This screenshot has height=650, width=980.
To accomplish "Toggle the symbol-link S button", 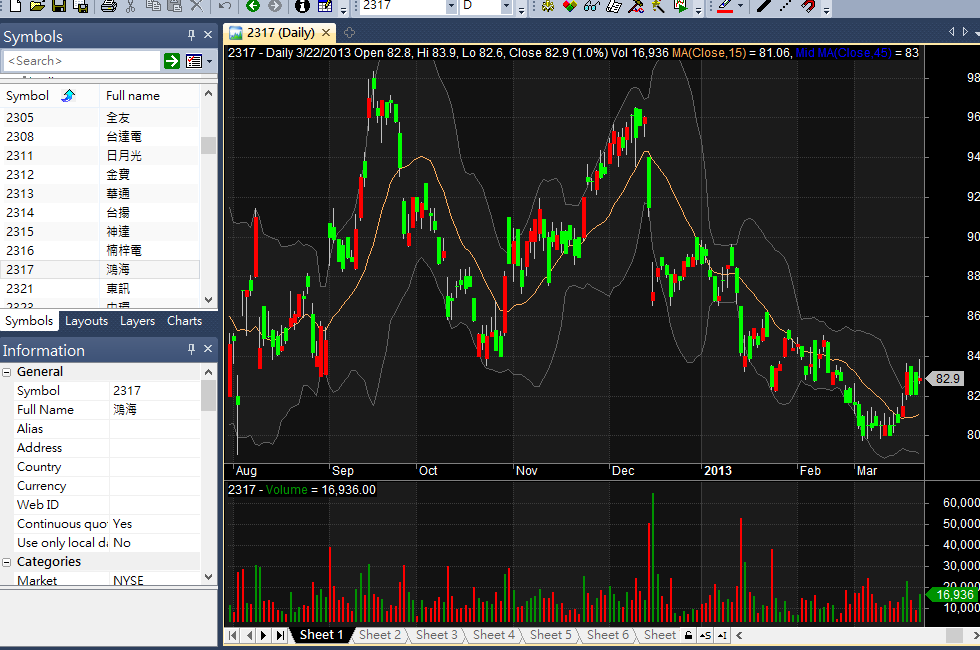I will pyautogui.click(x=705, y=635).
